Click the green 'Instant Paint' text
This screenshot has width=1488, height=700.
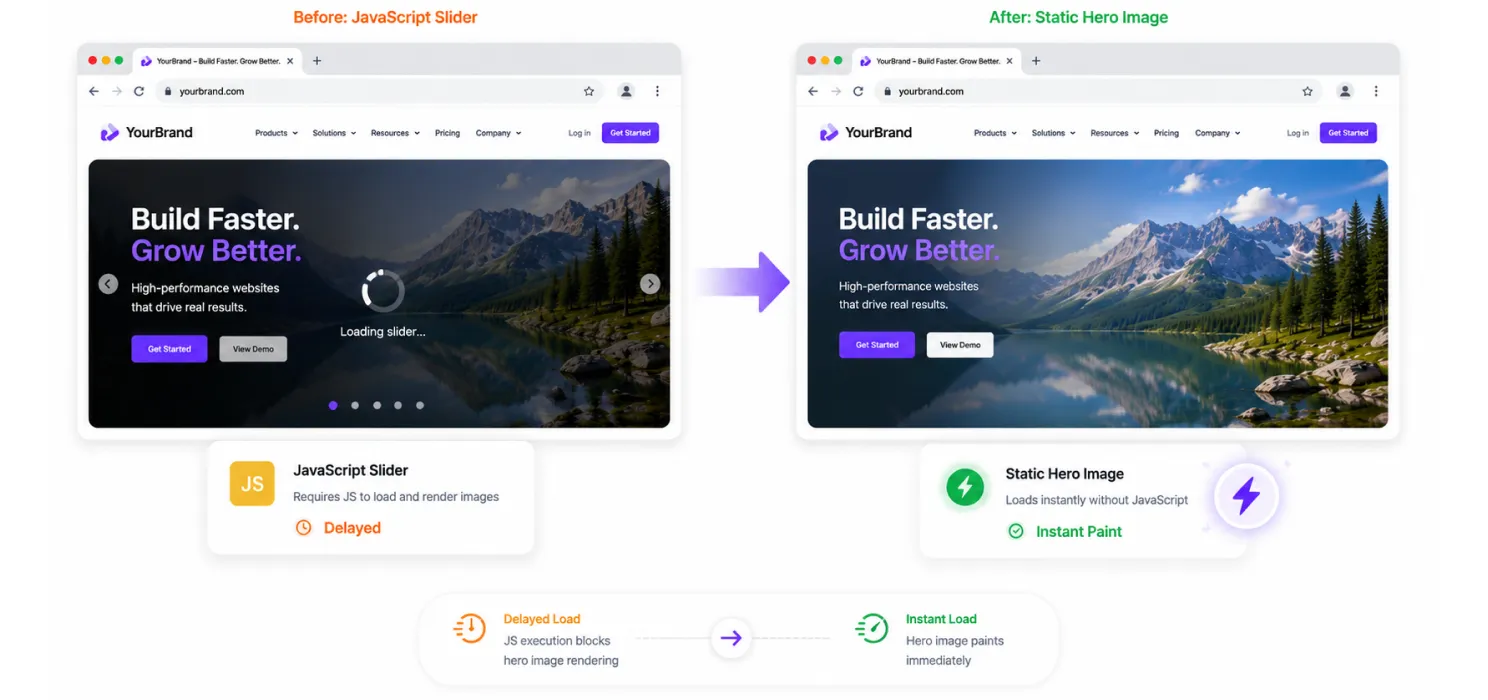1079,532
